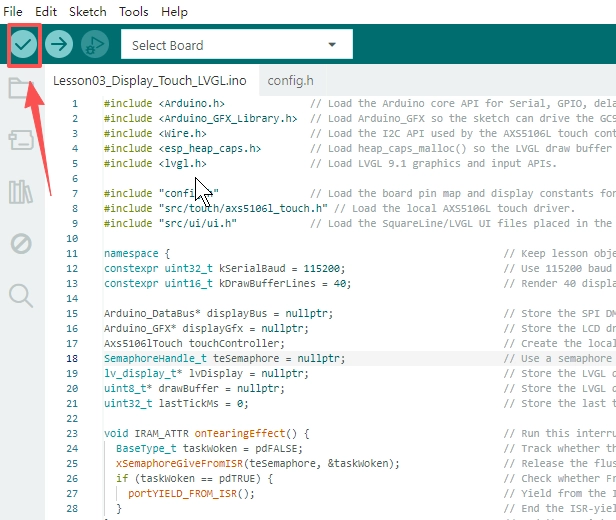
Task: Click taskWoken = pdFALSE line
Action: (209, 449)
